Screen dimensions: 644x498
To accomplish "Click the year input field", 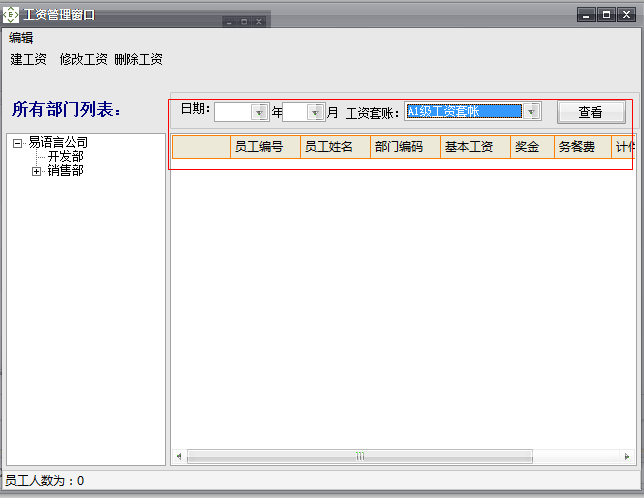I will point(233,112).
